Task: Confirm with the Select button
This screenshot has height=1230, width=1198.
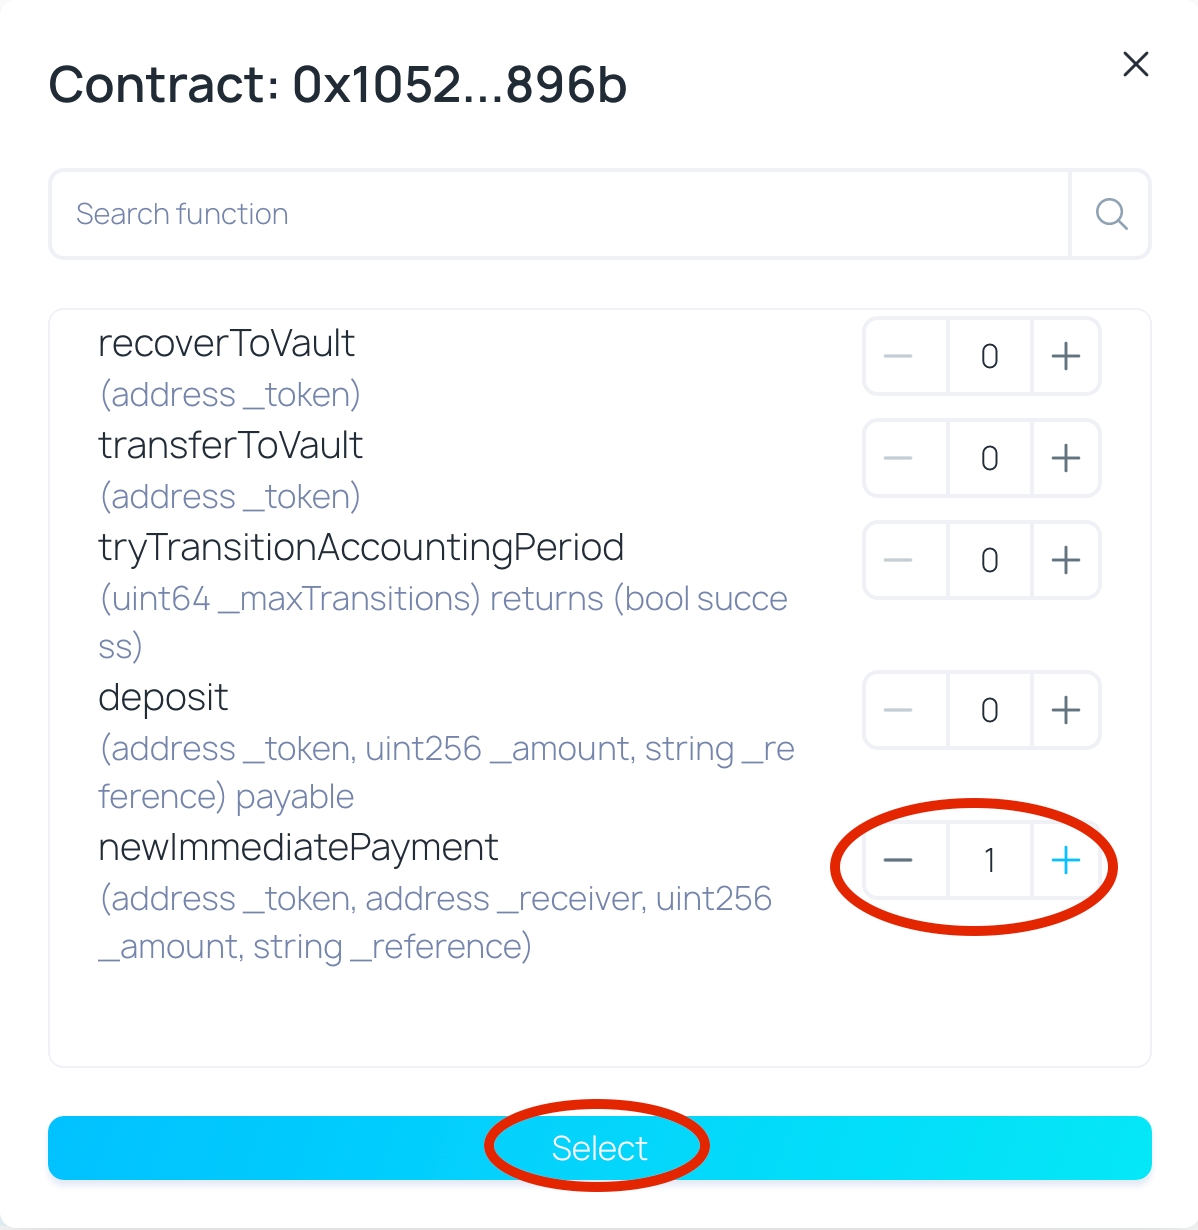Action: coord(600,1148)
